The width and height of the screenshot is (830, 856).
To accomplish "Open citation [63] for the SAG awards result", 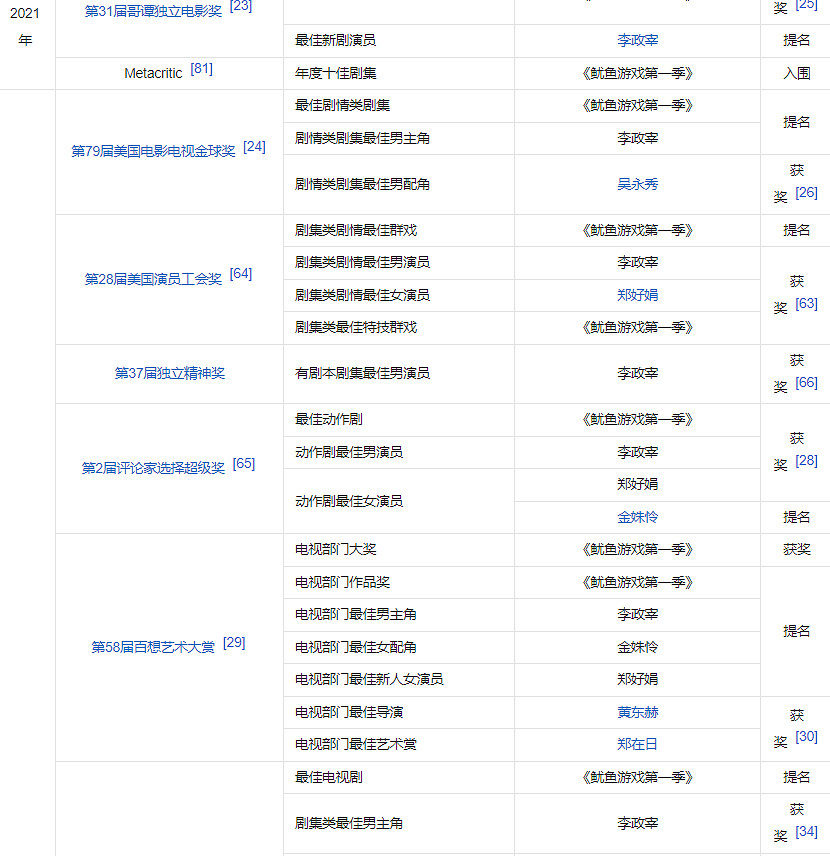I will tap(806, 302).
